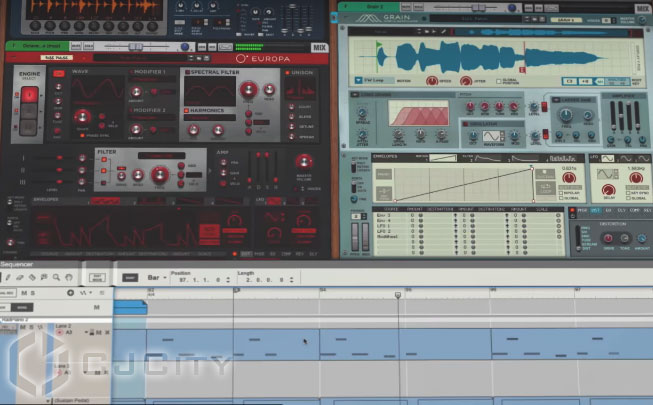Click Europa Engine 1 select button
This screenshot has width=653, height=405.
(29, 95)
